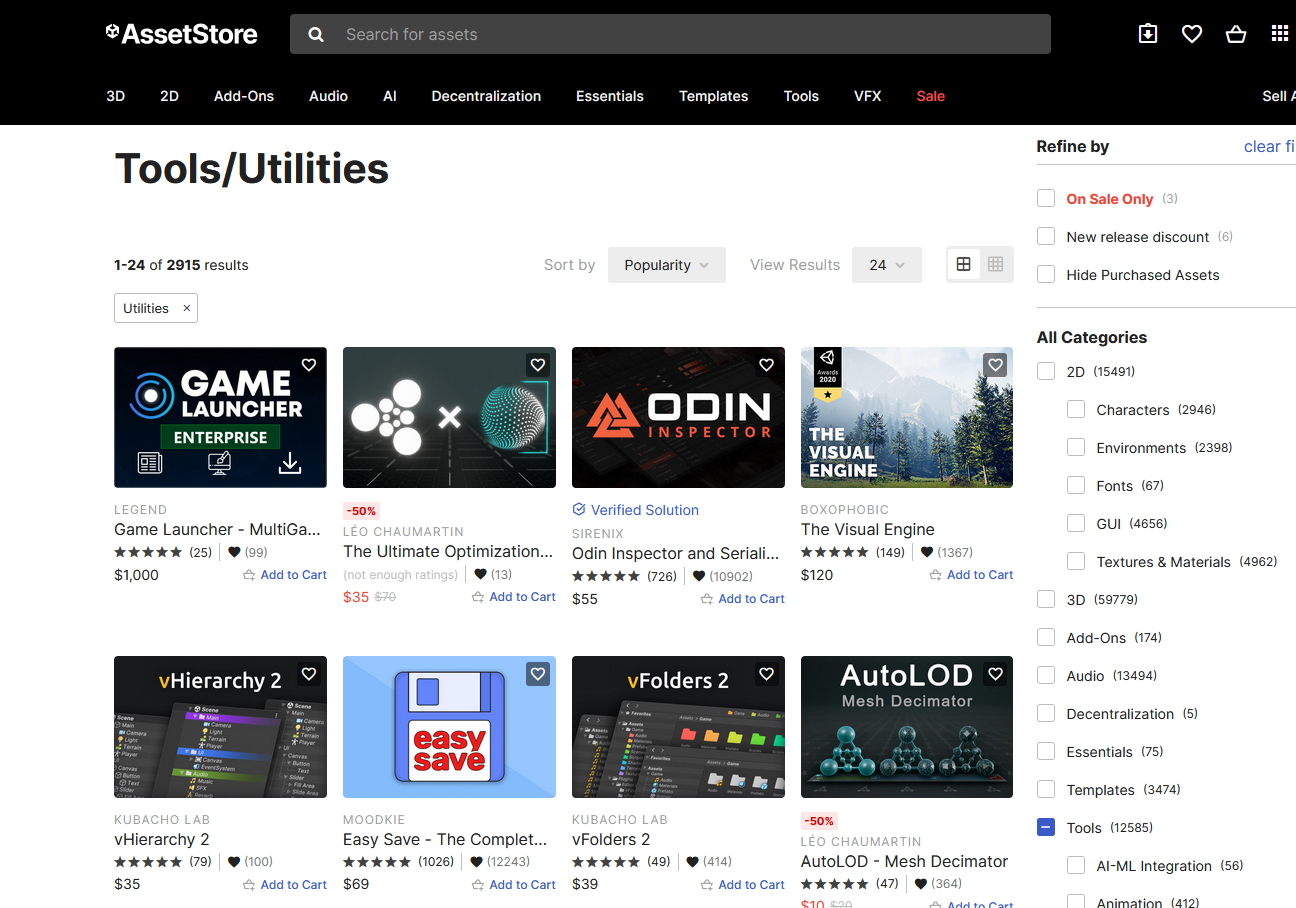Check the Environments subcategory checkbox

pos(1076,447)
